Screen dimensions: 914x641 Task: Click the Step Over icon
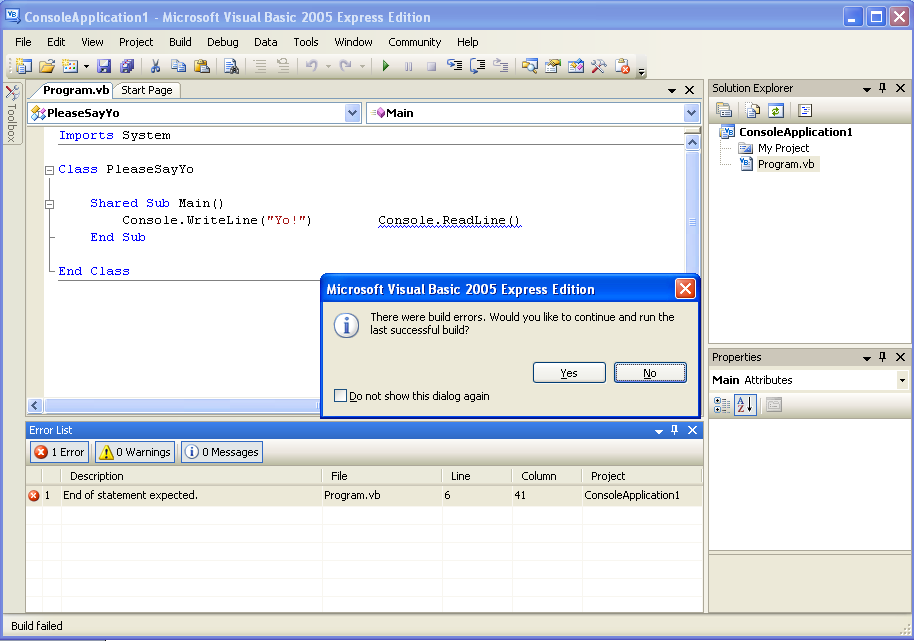click(x=477, y=66)
